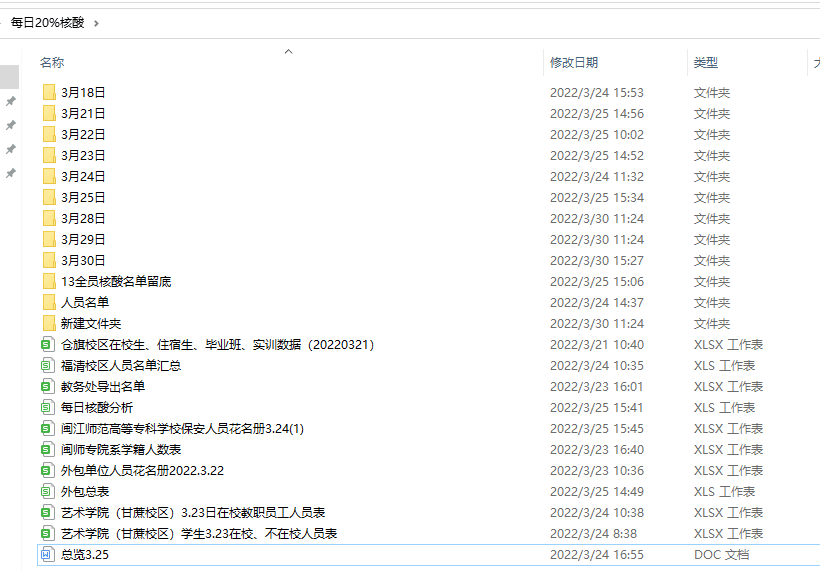The width and height of the screenshot is (820, 571).
Task: Click the 新建文件夹 folder icon
Action: pyautogui.click(x=48, y=323)
